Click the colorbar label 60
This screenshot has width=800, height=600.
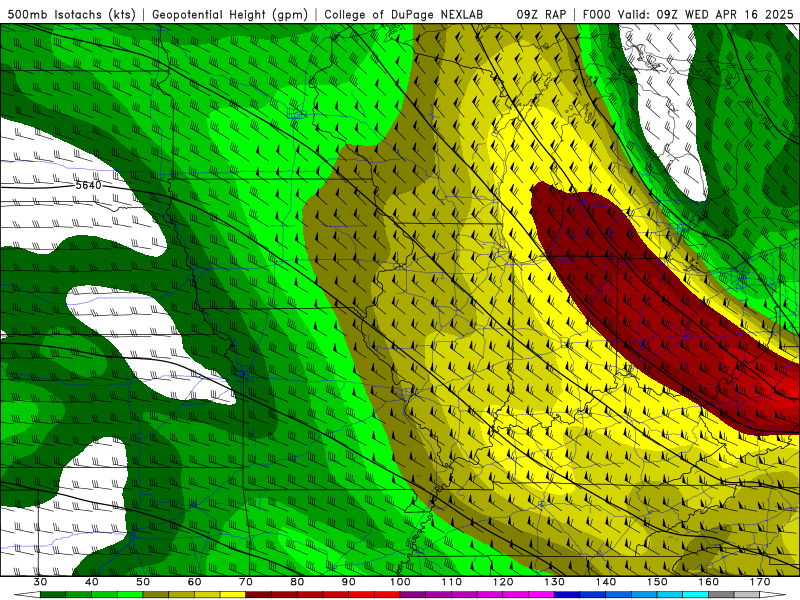click(194, 582)
